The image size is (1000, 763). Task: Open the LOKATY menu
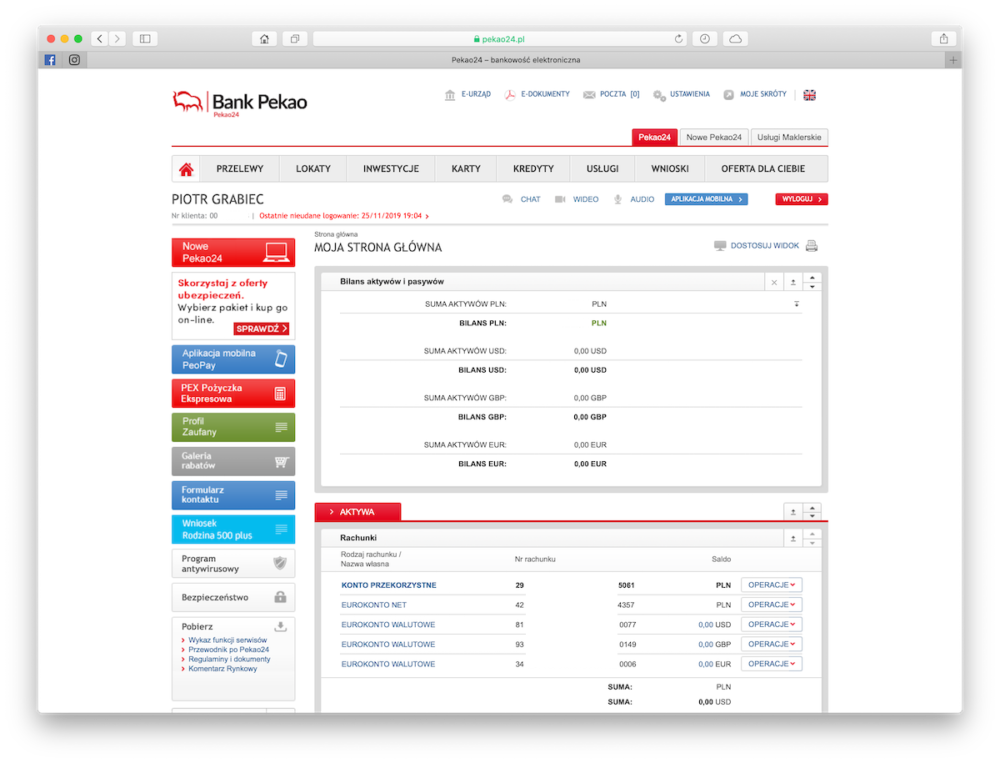pos(313,169)
